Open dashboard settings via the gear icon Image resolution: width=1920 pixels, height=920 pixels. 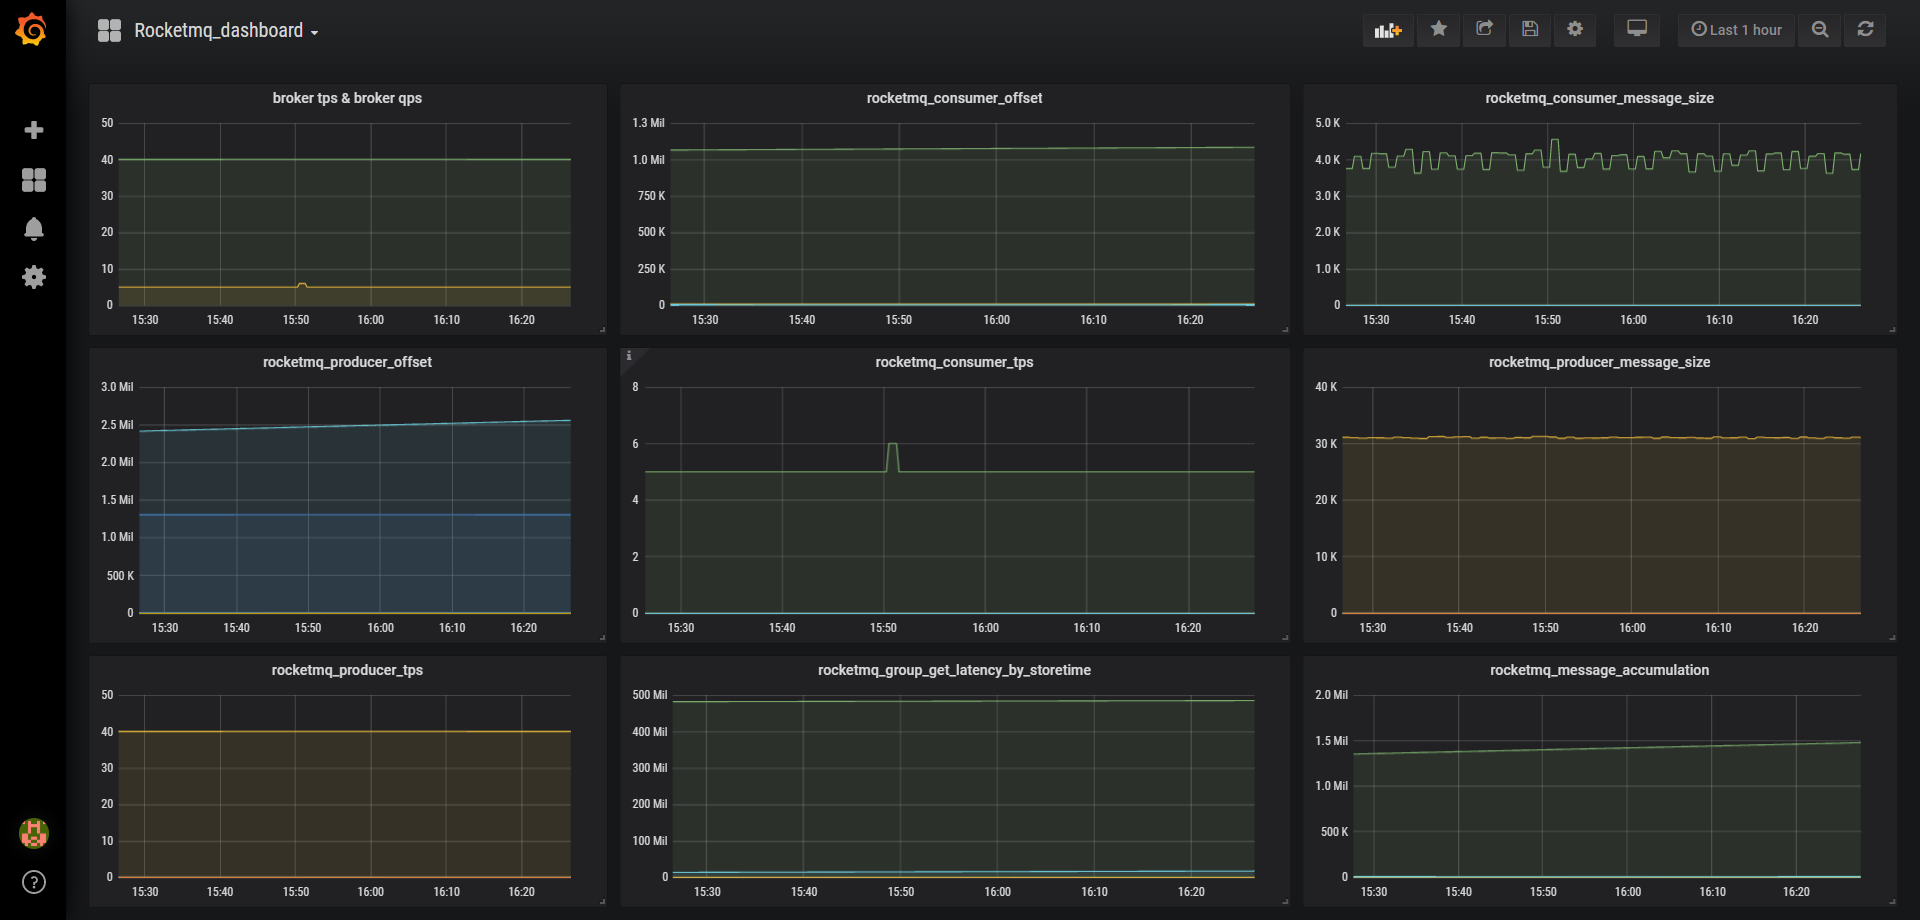pos(1574,30)
